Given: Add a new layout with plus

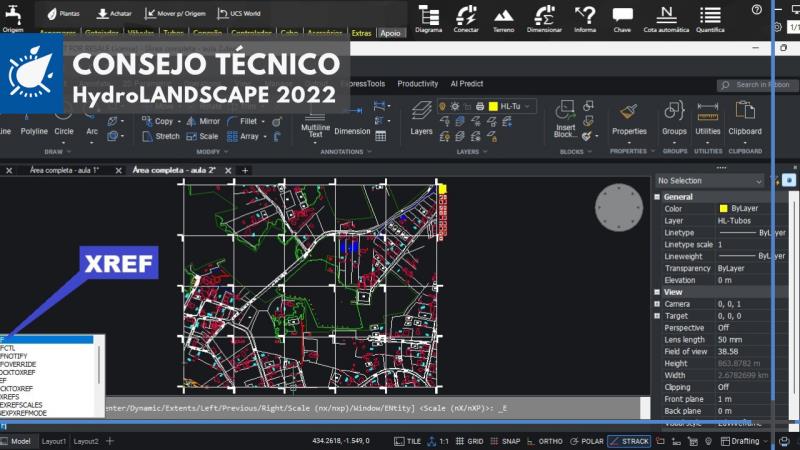Looking at the screenshot, I should pyautogui.click(x=110, y=441).
